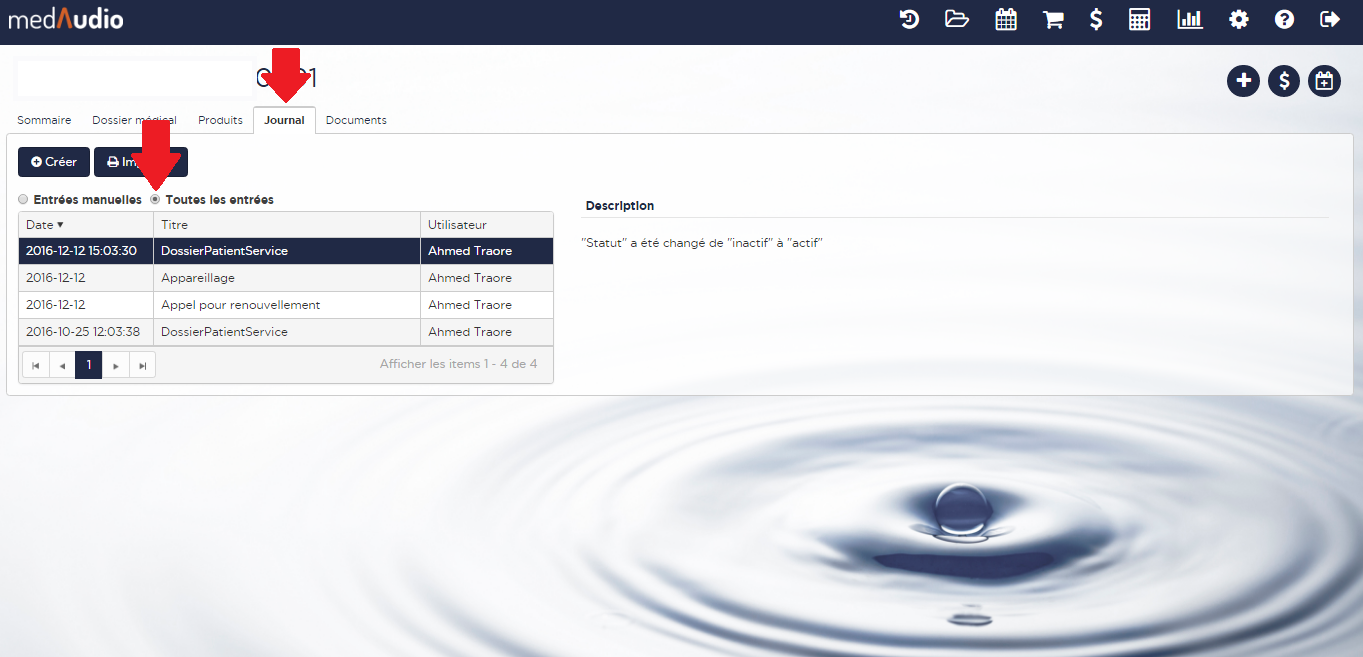Open the Sommaire tab
The height and width of the screenshot is (657, 1363).
point(44,120)
